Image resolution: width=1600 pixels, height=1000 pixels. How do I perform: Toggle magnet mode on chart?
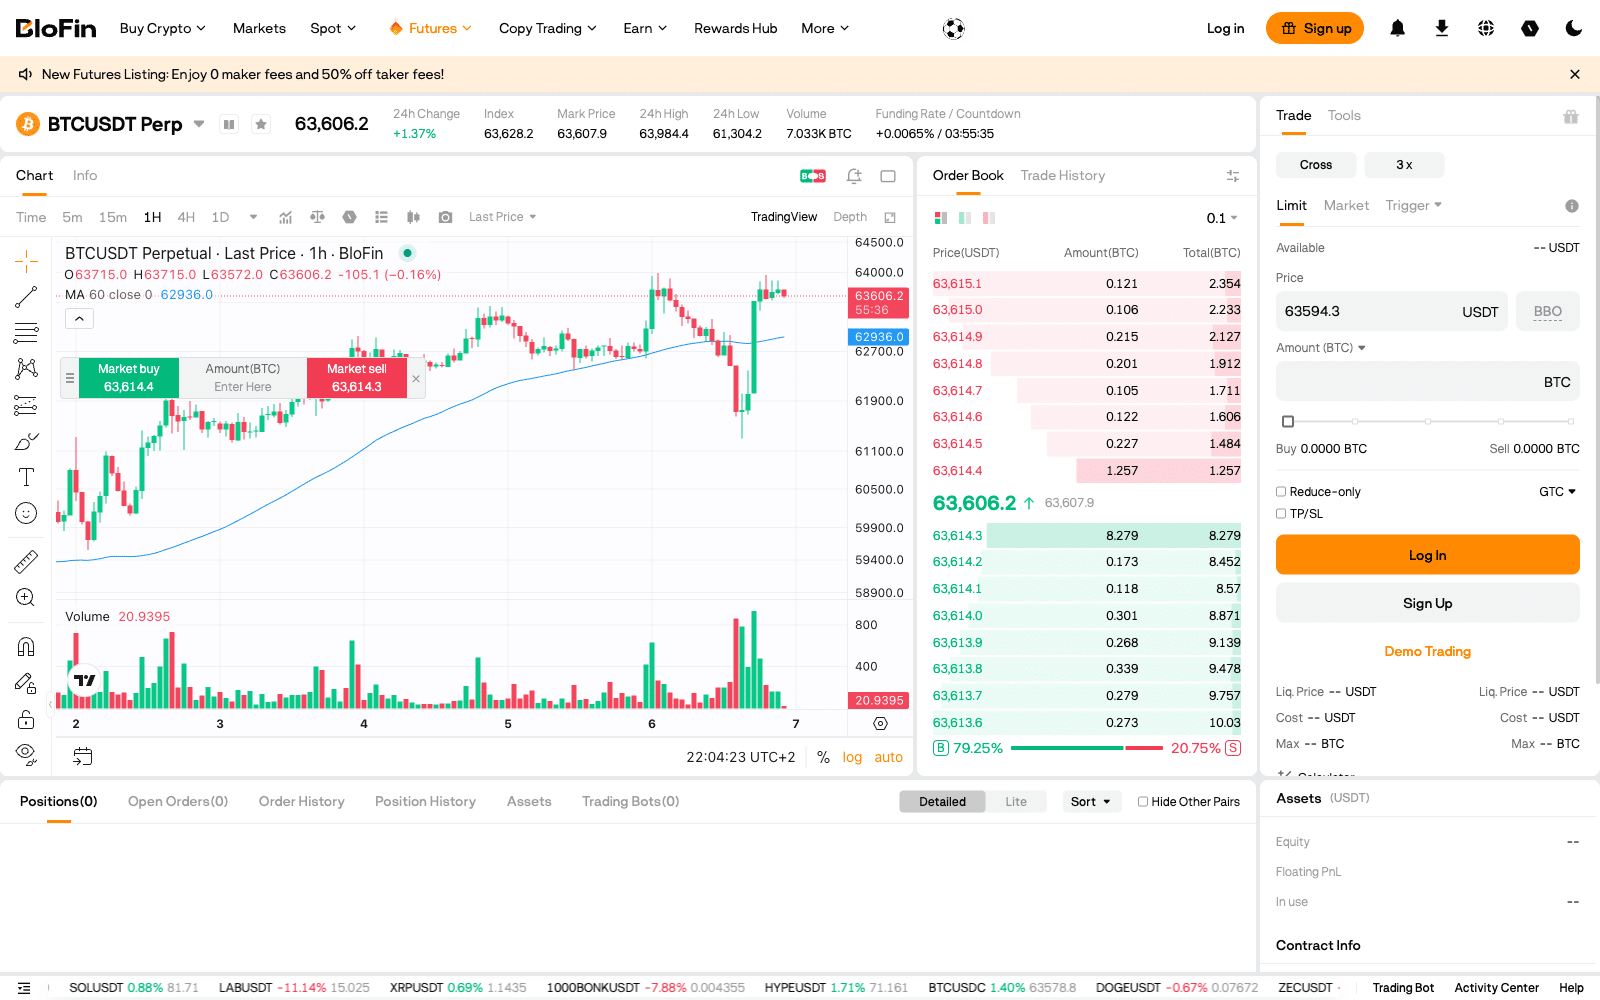click(x=26, y=646)
